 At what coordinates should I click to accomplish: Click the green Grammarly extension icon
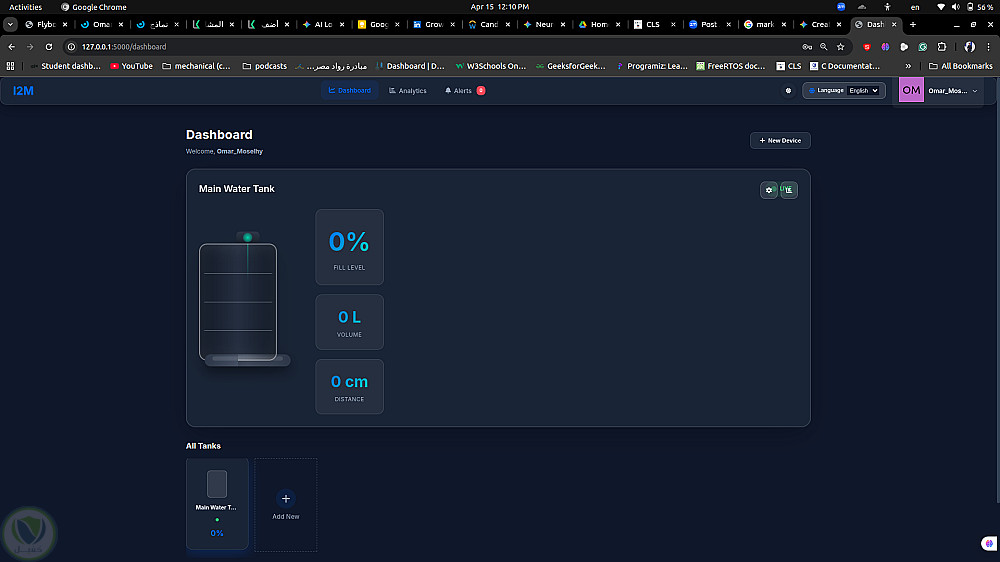923,47
